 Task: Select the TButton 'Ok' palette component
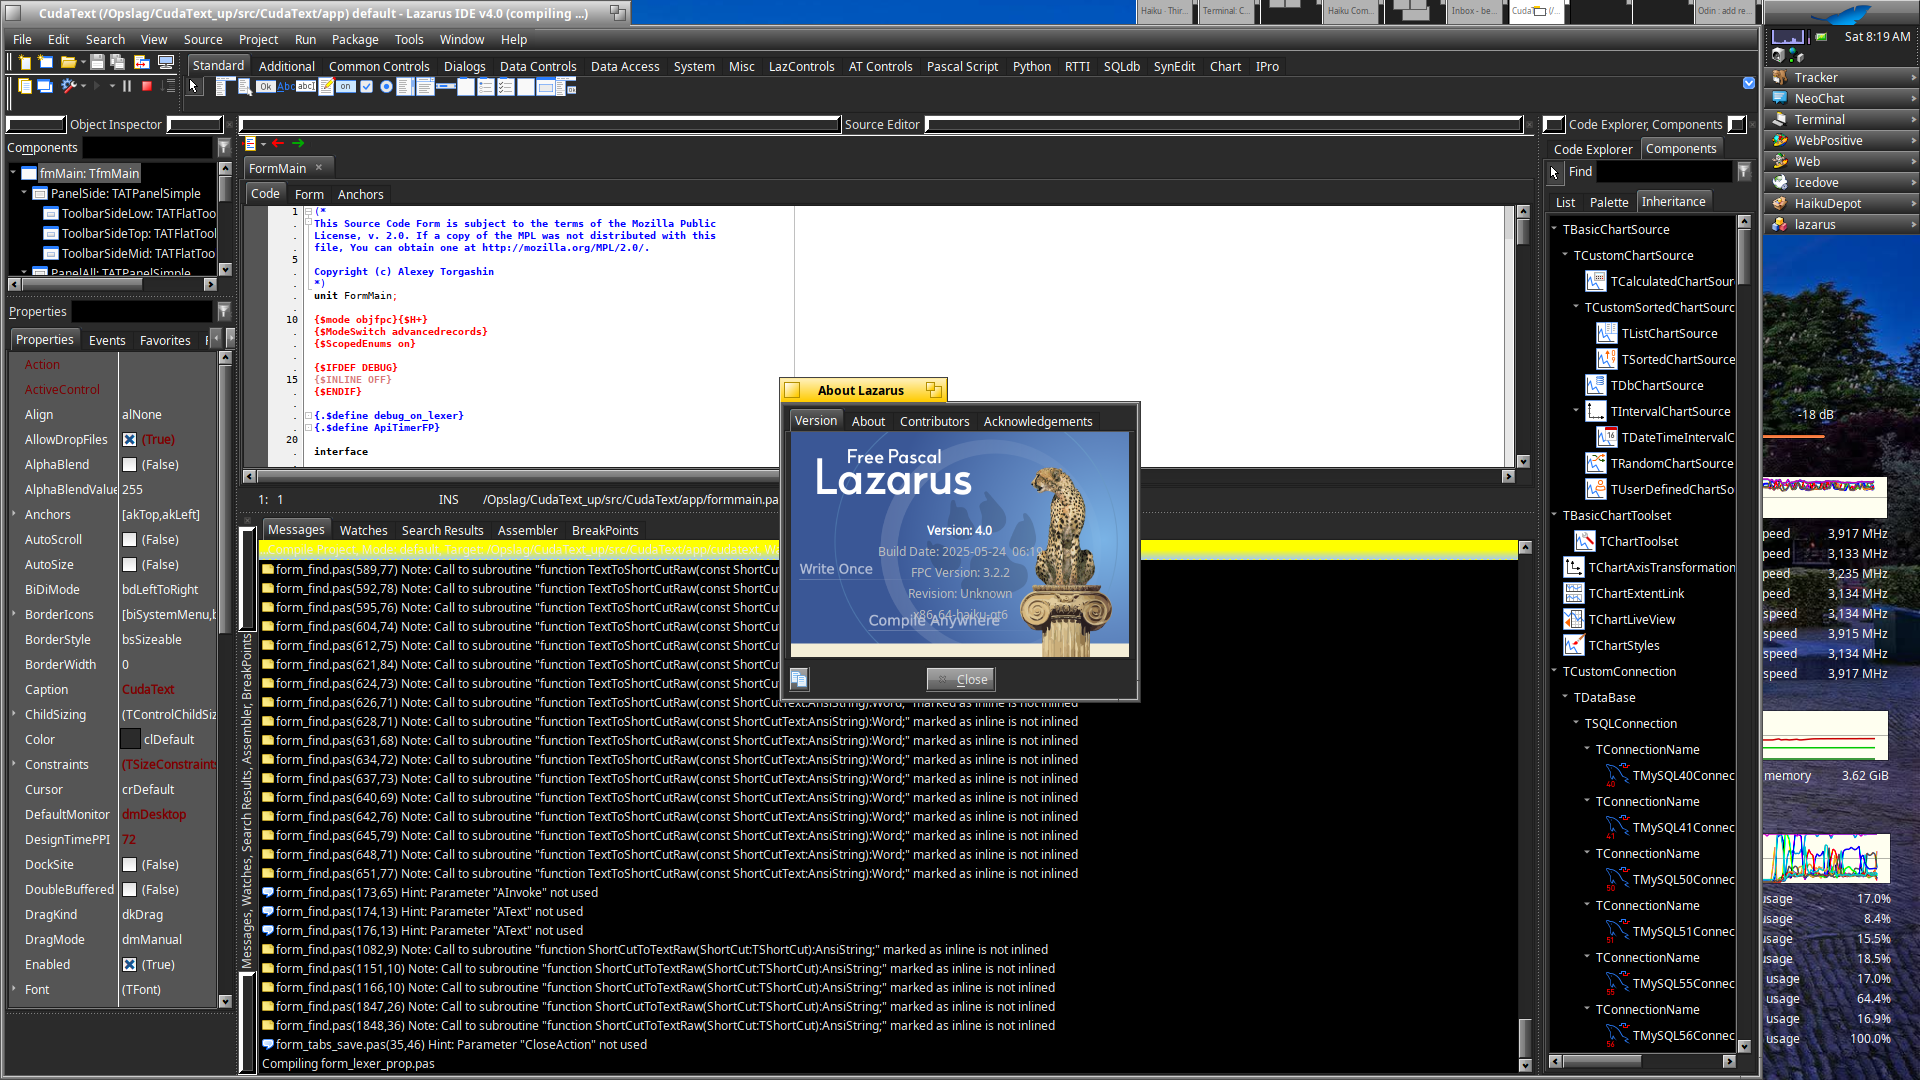click(265, 87)
